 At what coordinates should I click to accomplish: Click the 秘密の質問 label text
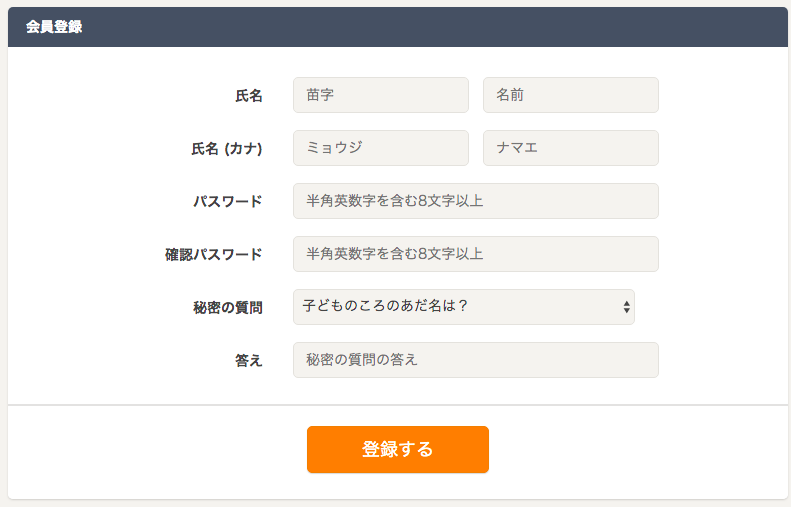pos(228,308)
